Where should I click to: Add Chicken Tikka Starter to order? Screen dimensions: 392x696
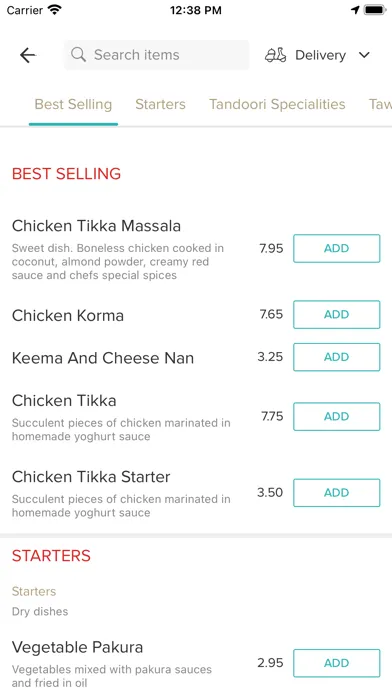(337, 493)
